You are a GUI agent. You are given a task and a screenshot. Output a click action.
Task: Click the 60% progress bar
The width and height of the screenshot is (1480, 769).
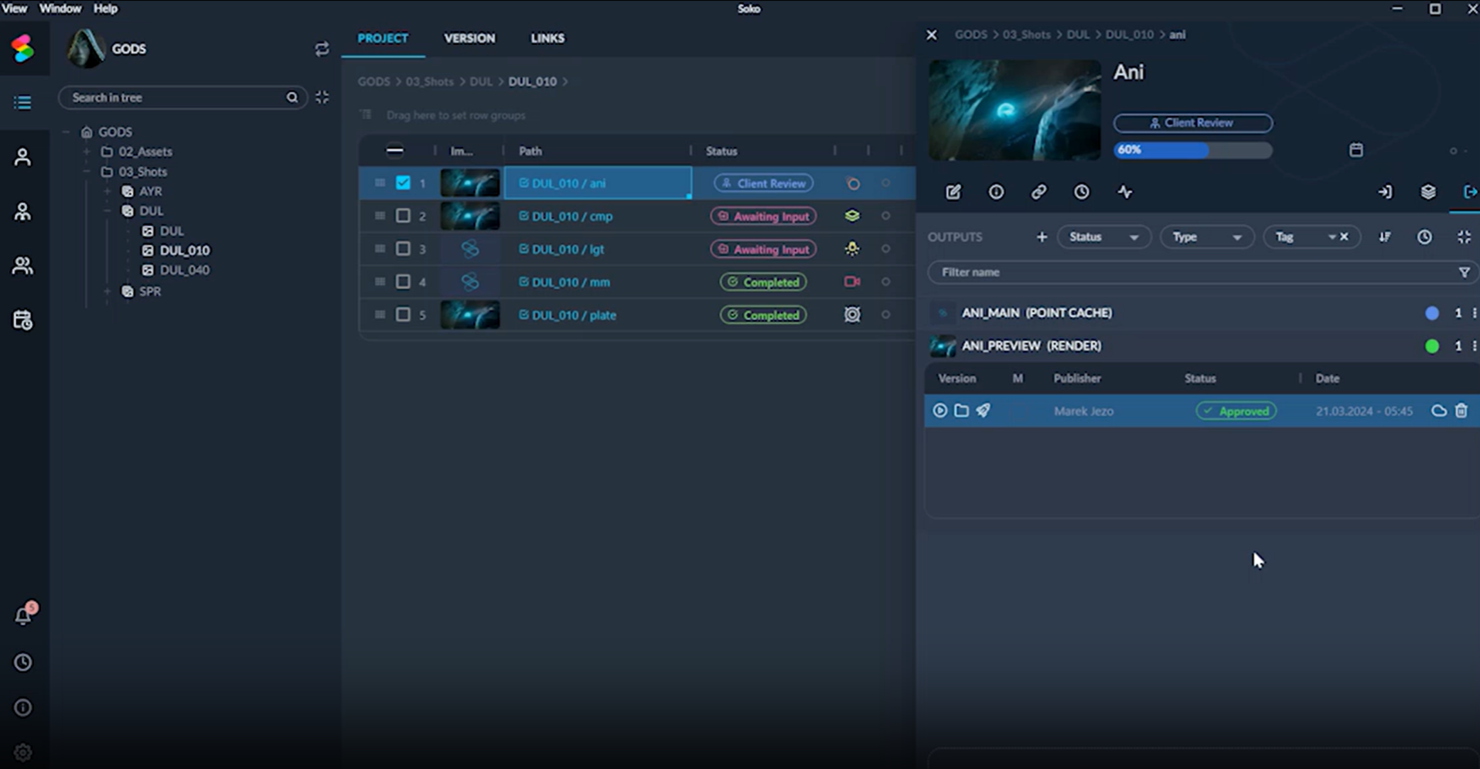point(1193,150)
